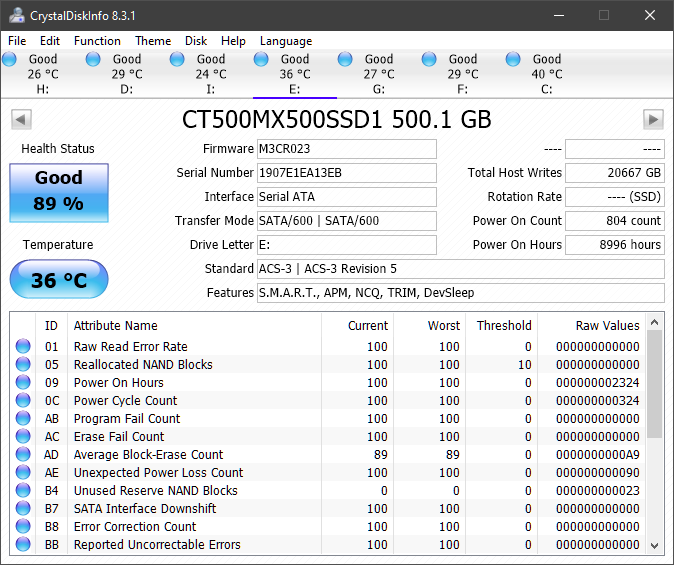
Task: Click scrollbar down arrow in attribute list
Action: coord(655,546)
